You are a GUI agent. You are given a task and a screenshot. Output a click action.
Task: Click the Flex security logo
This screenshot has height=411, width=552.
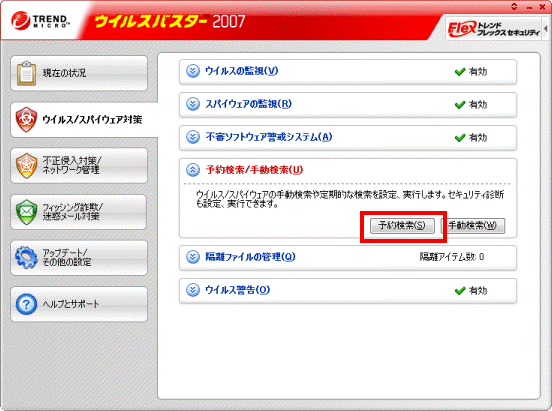(x=494, y=29)
